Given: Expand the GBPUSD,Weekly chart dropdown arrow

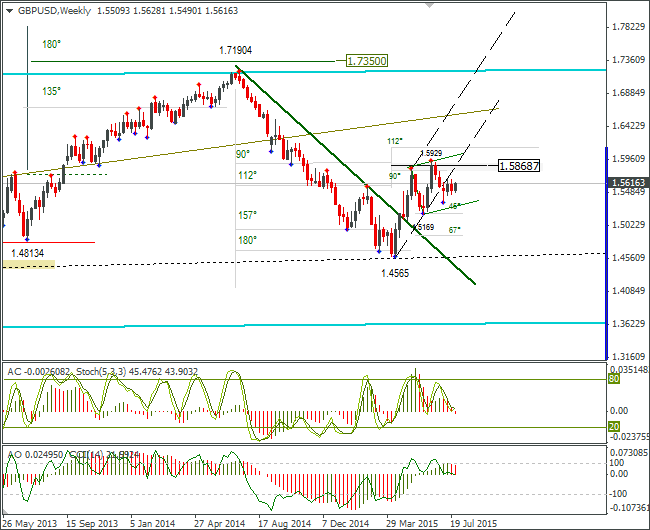Looking at the screenshot, I should click(x=9, y=11).
